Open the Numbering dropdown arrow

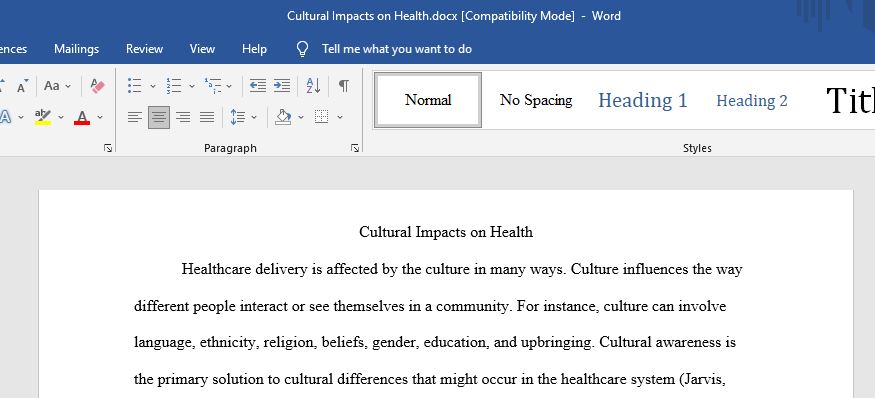click(x=191, y=86)
